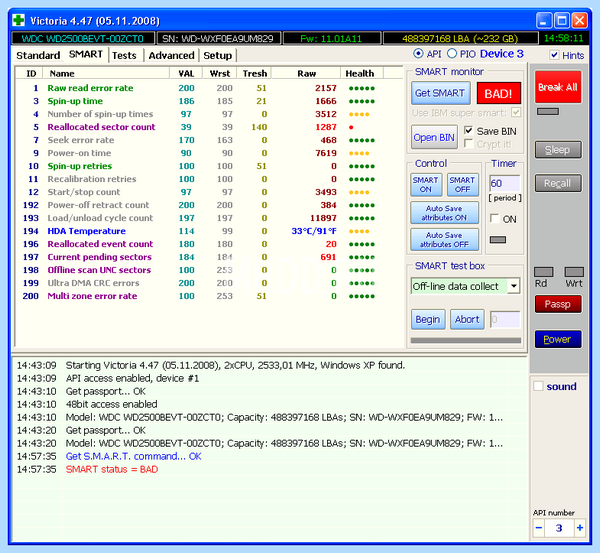The image size is (600, 553).
Task: Begin the SMART test
Action: pos(428,320)
